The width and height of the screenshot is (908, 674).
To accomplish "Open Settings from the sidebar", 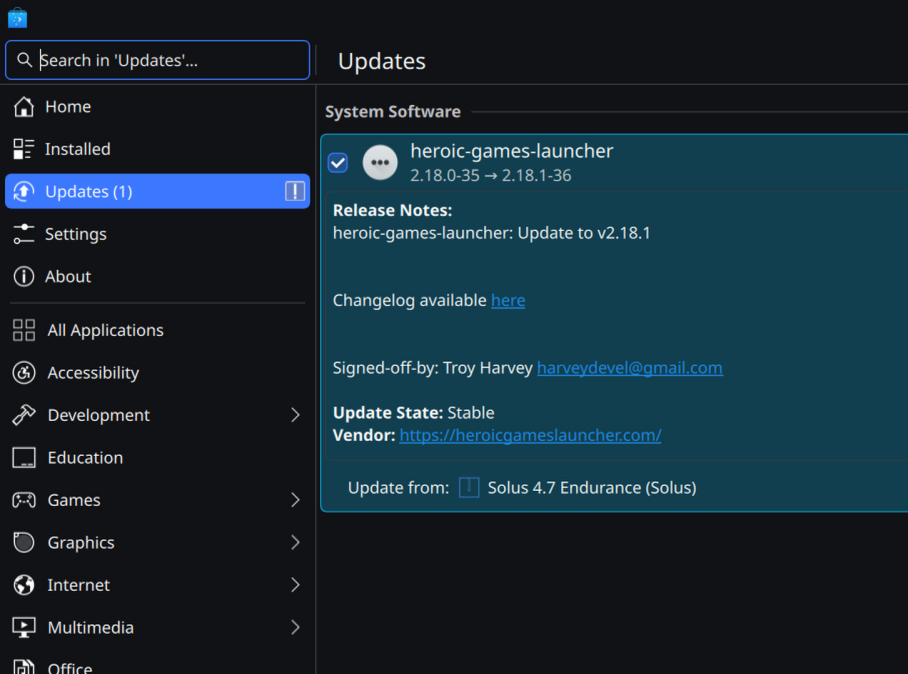I will pyautogui.click(x=158, y=234).
